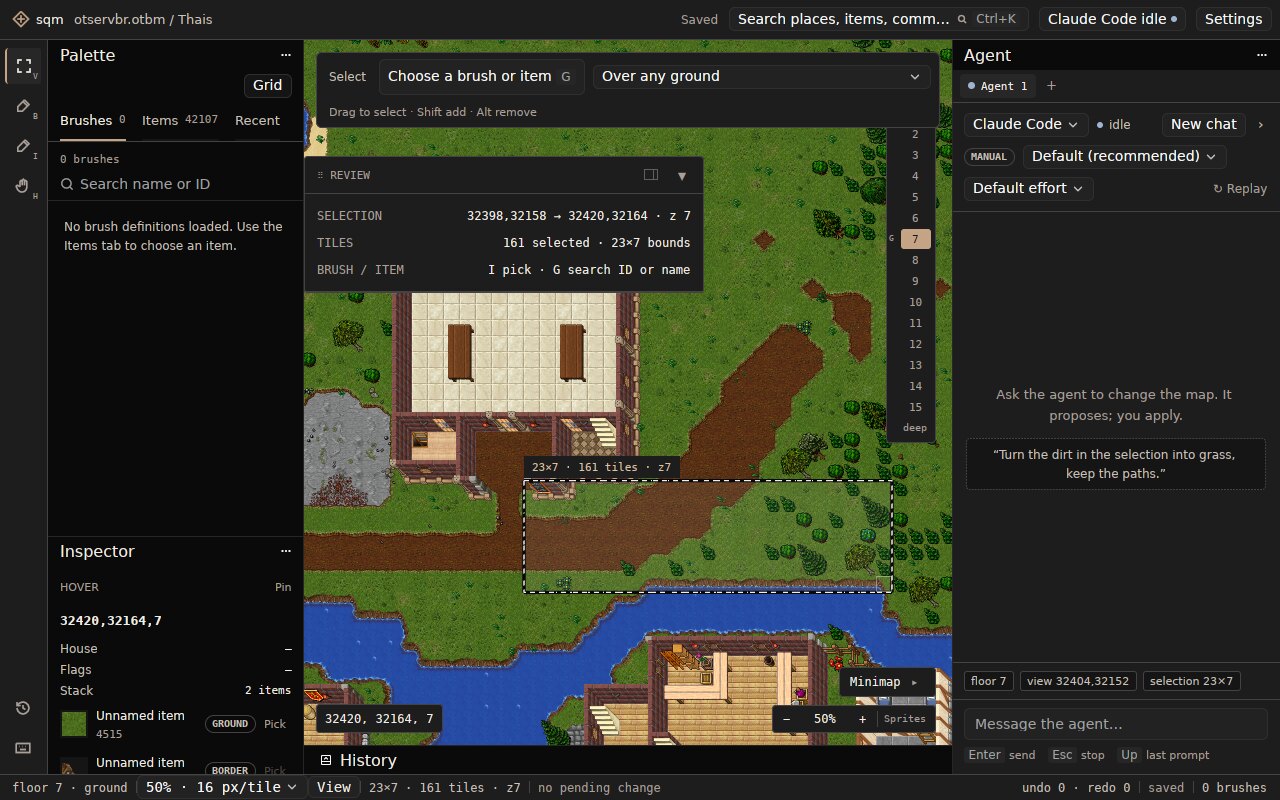This screenshot has width=1280, height=800.
Task: Activate the Select tool (V) in sidebar
Action: click(24, 66)
